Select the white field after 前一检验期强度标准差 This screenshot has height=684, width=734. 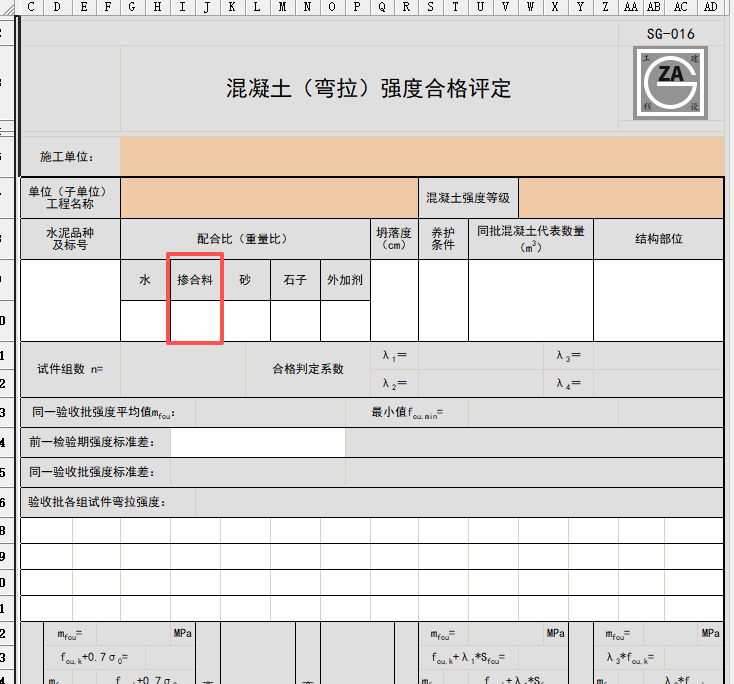click(258, 442)
